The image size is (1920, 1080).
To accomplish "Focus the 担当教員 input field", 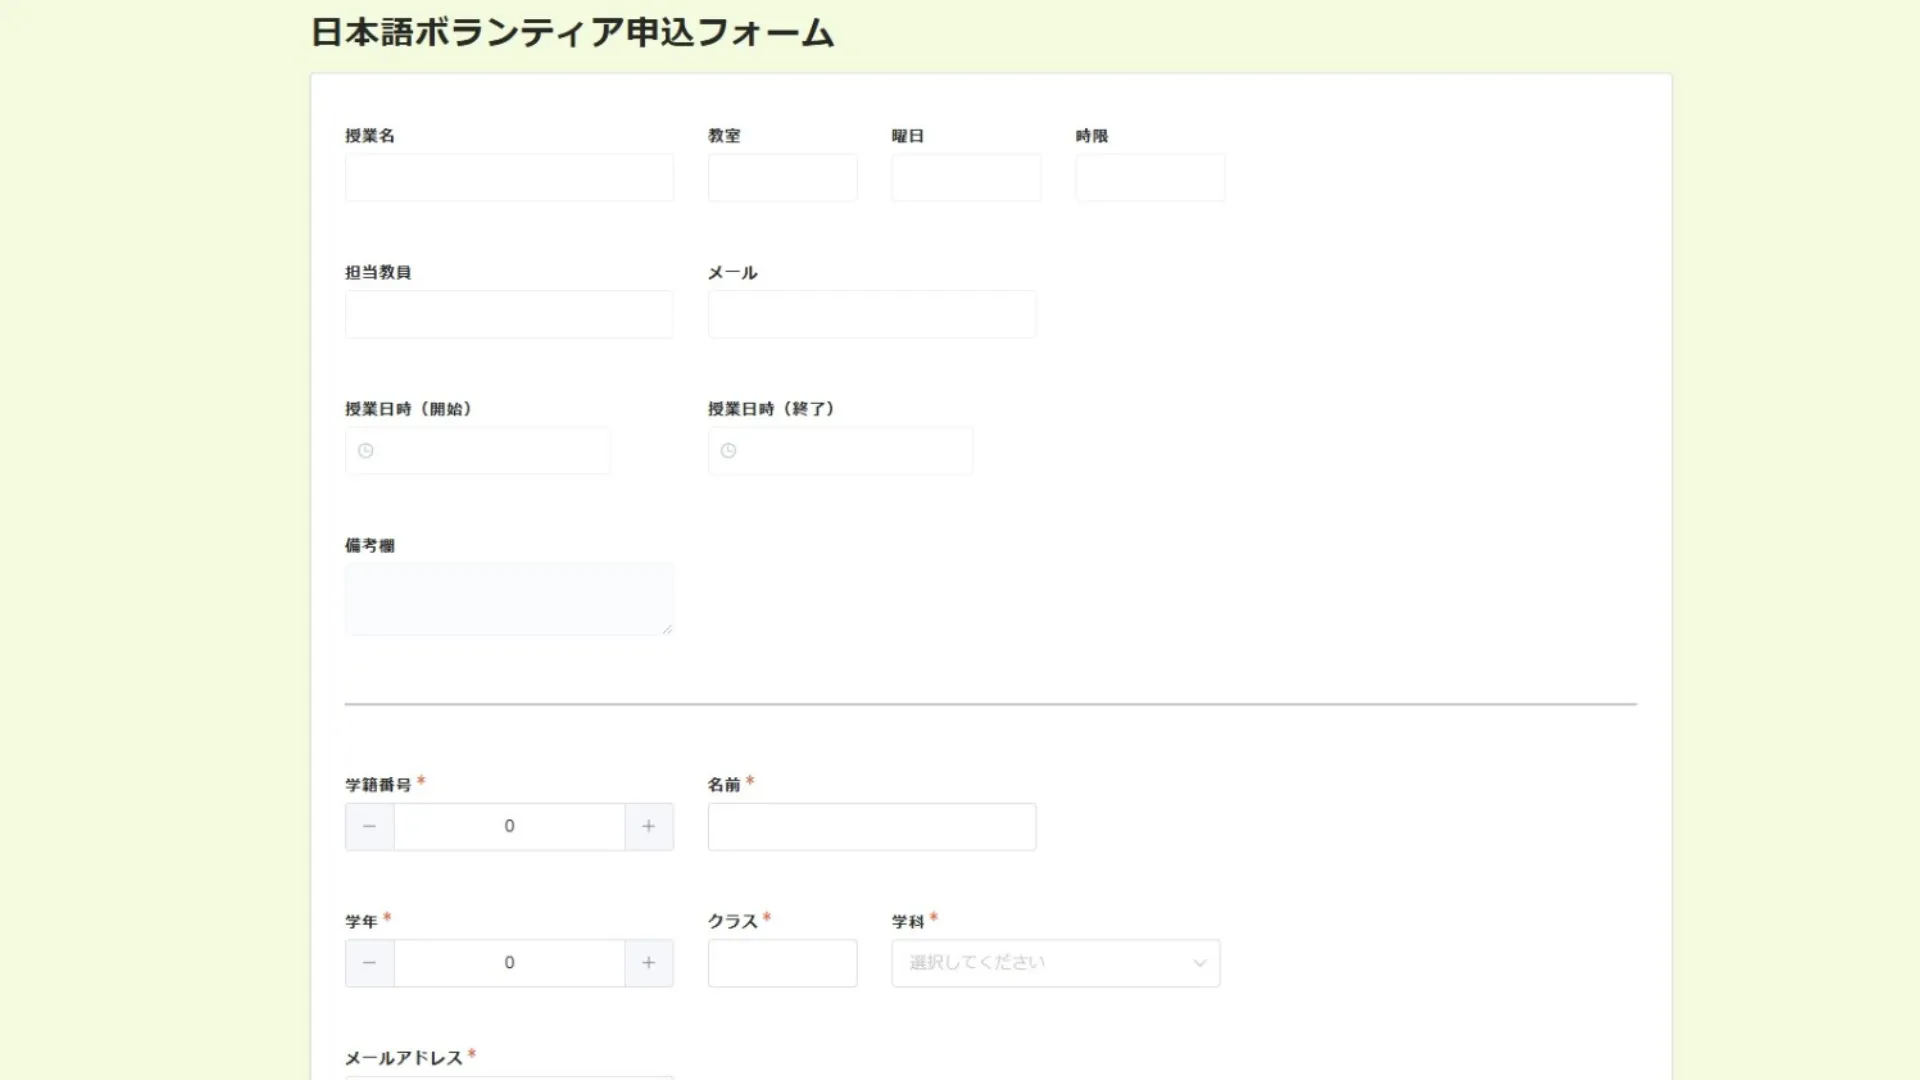I will click(509, 314).
